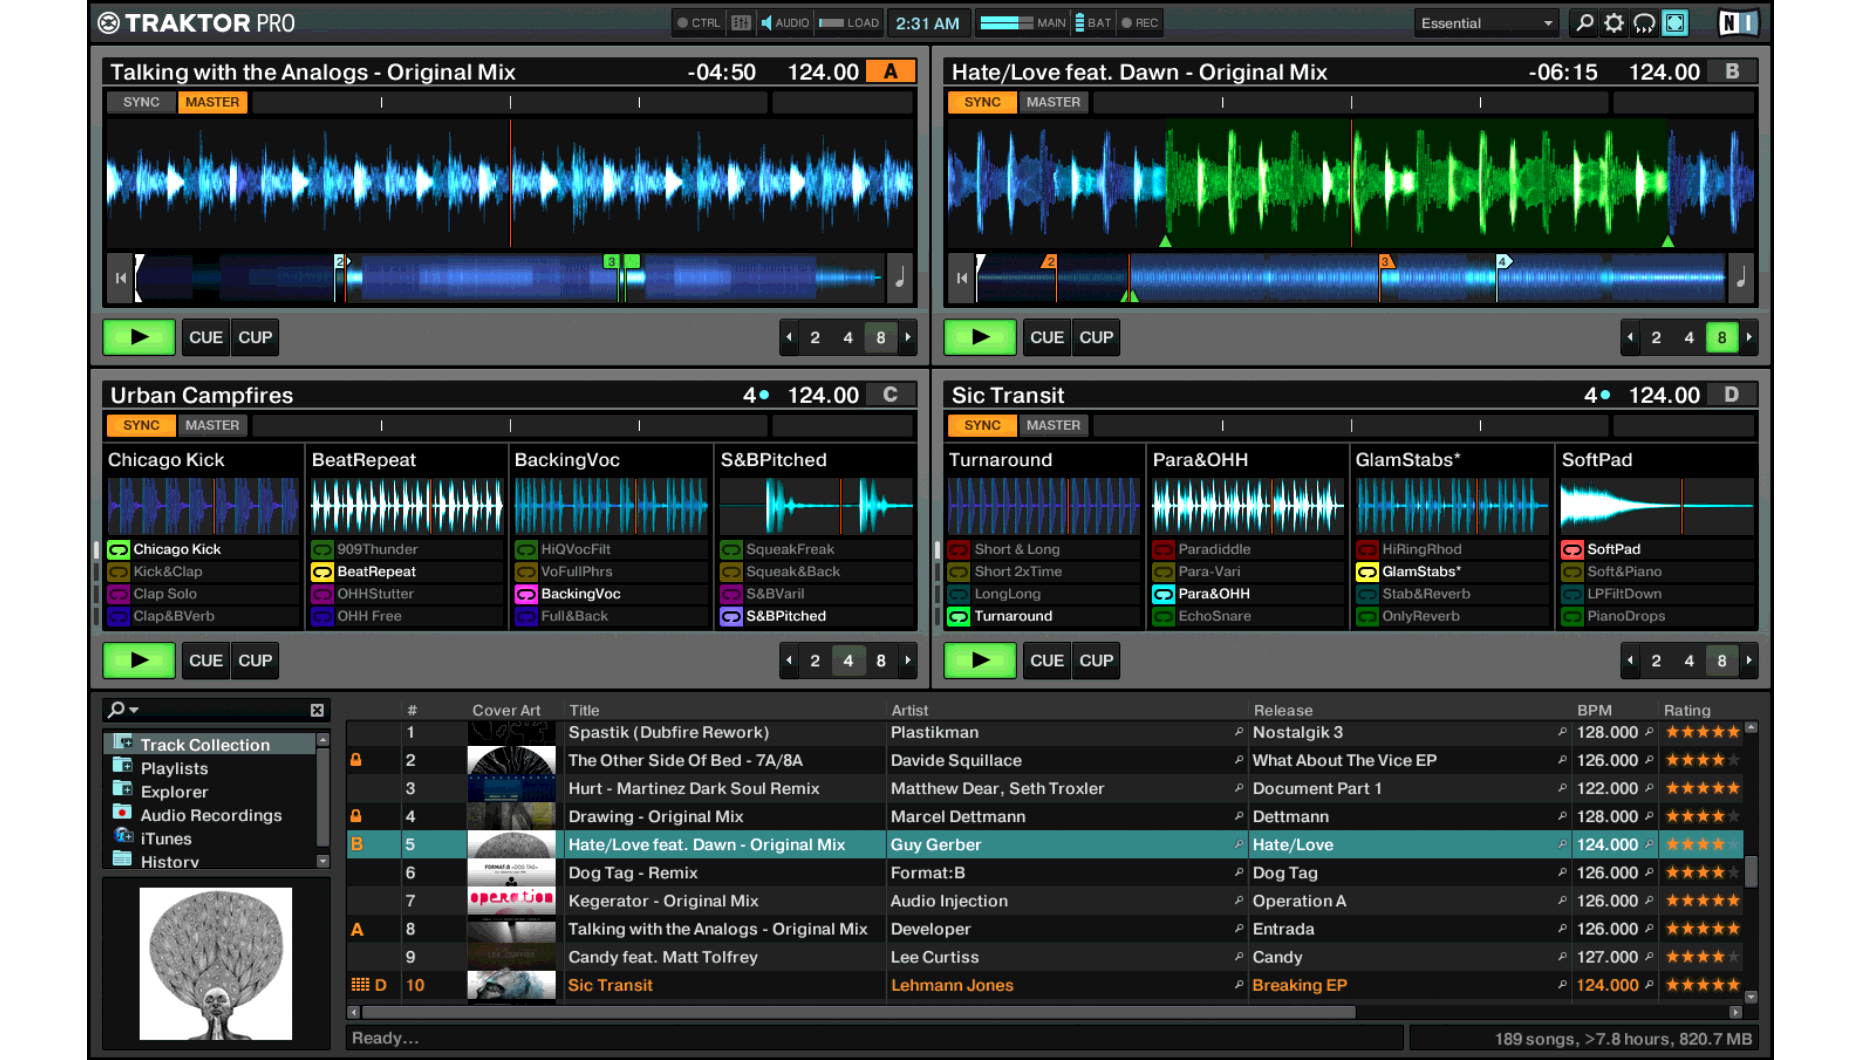Screen dimensions: 1860x1060
Task: Enable SYNC on Deck A
Action: [141, 102]
